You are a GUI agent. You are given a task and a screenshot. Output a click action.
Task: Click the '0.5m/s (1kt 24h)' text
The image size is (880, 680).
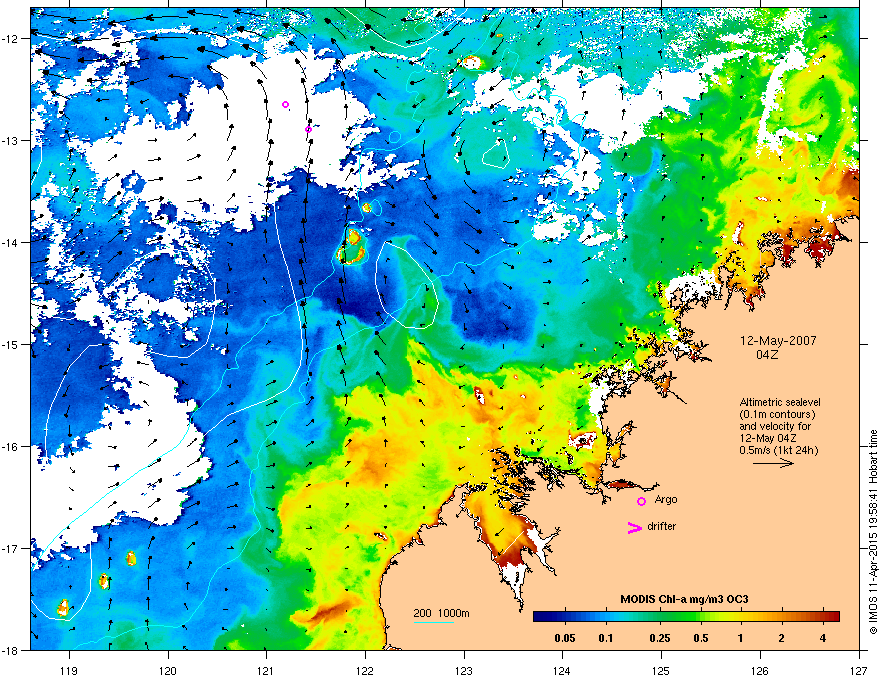(779, 450)
